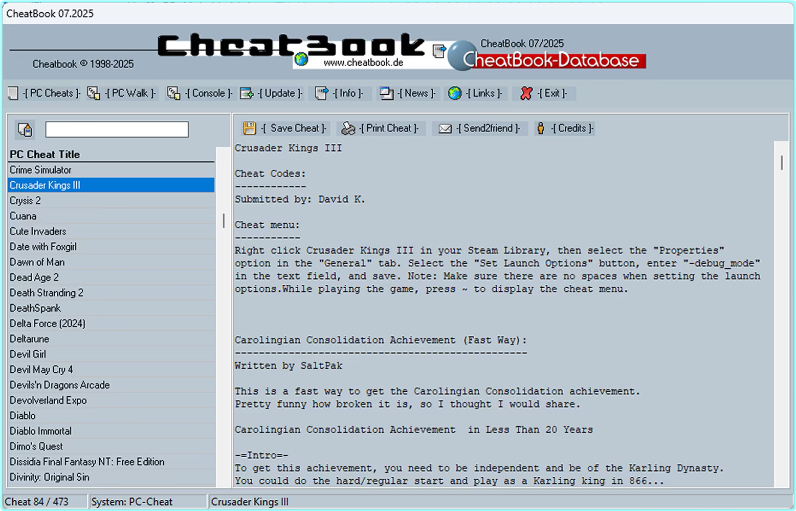Click the search icon beside the search box
The height and width of the screenshot is (511, 796).
pos(25,129)
